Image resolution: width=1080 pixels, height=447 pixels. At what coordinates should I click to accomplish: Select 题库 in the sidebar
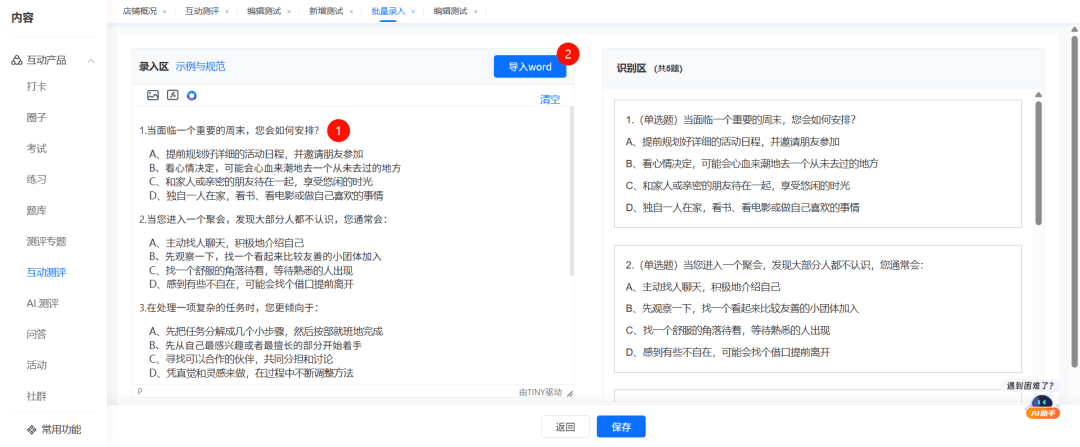pos(37,210)
